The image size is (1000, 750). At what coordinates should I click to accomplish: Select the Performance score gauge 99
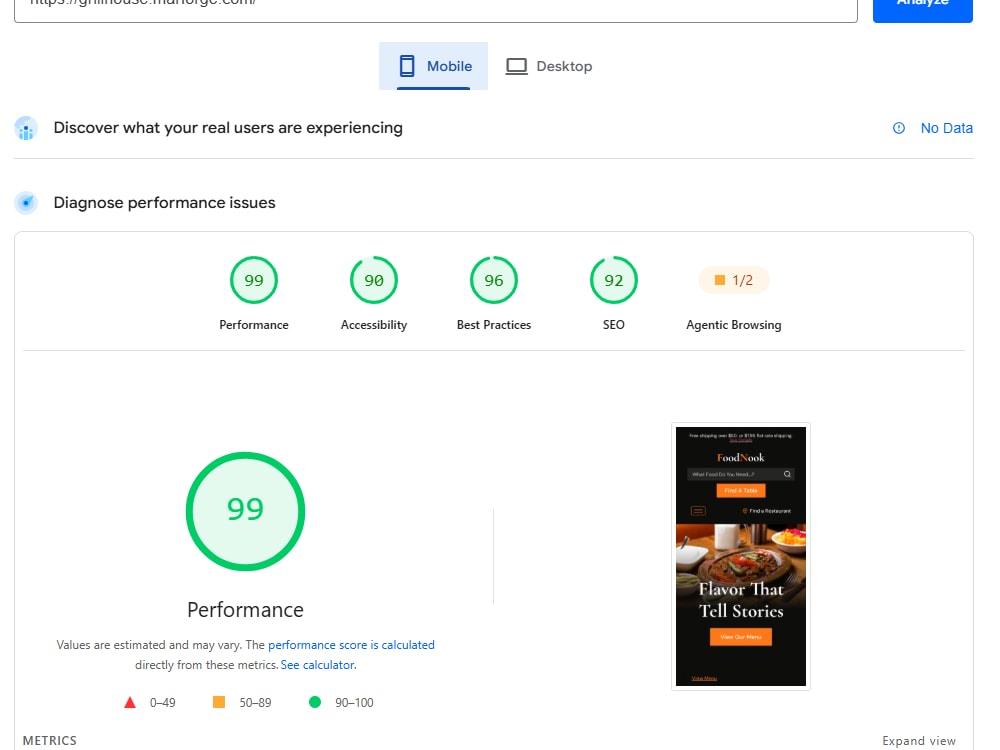254,280
